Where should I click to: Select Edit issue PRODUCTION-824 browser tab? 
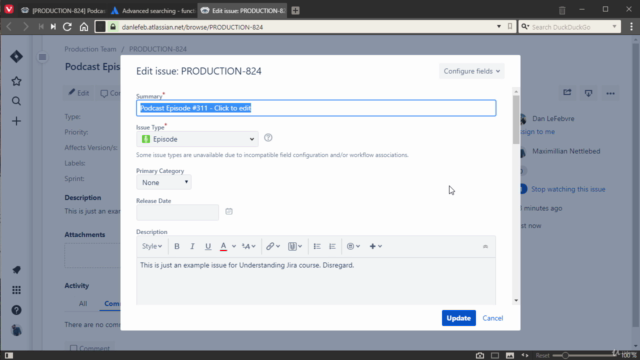pos(242,11)
